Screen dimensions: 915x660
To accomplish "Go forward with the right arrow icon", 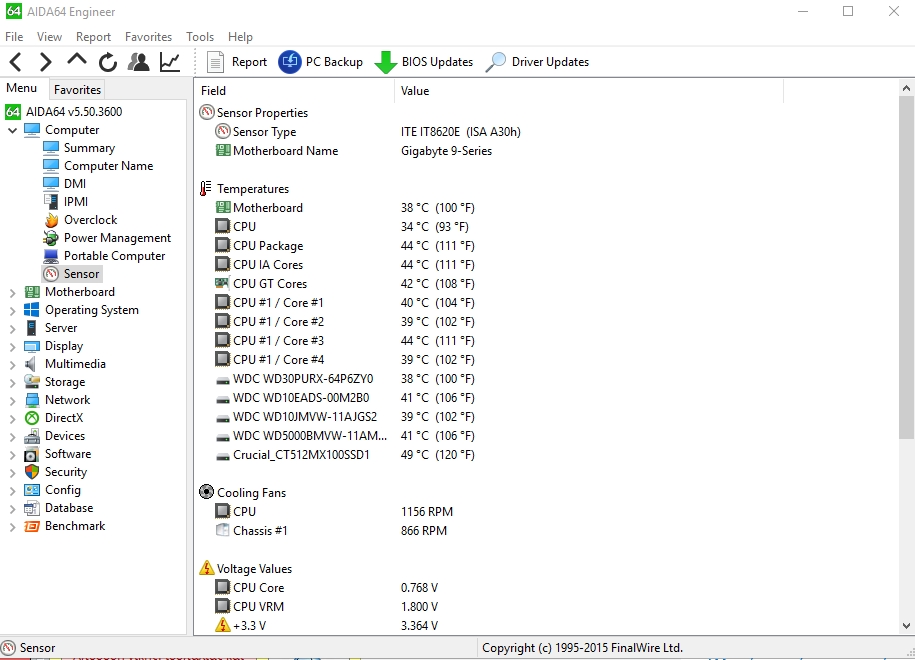I will coord(46,62).
